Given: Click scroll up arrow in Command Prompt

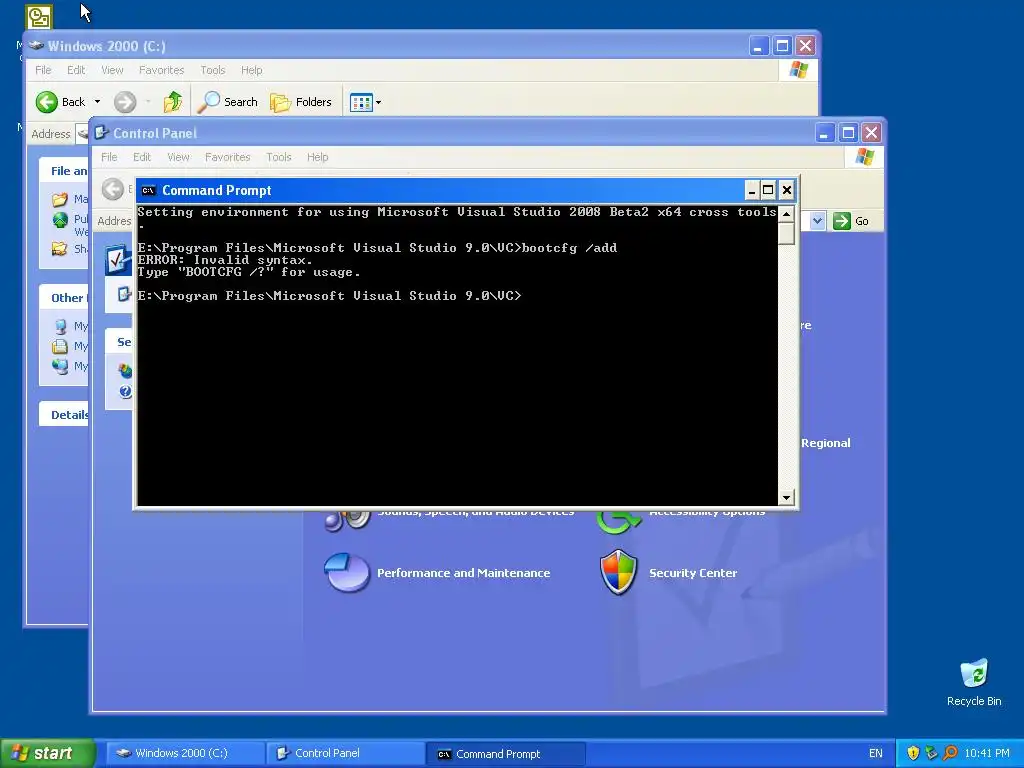Looking at the screenshot, I should click(x=786, y=214).
